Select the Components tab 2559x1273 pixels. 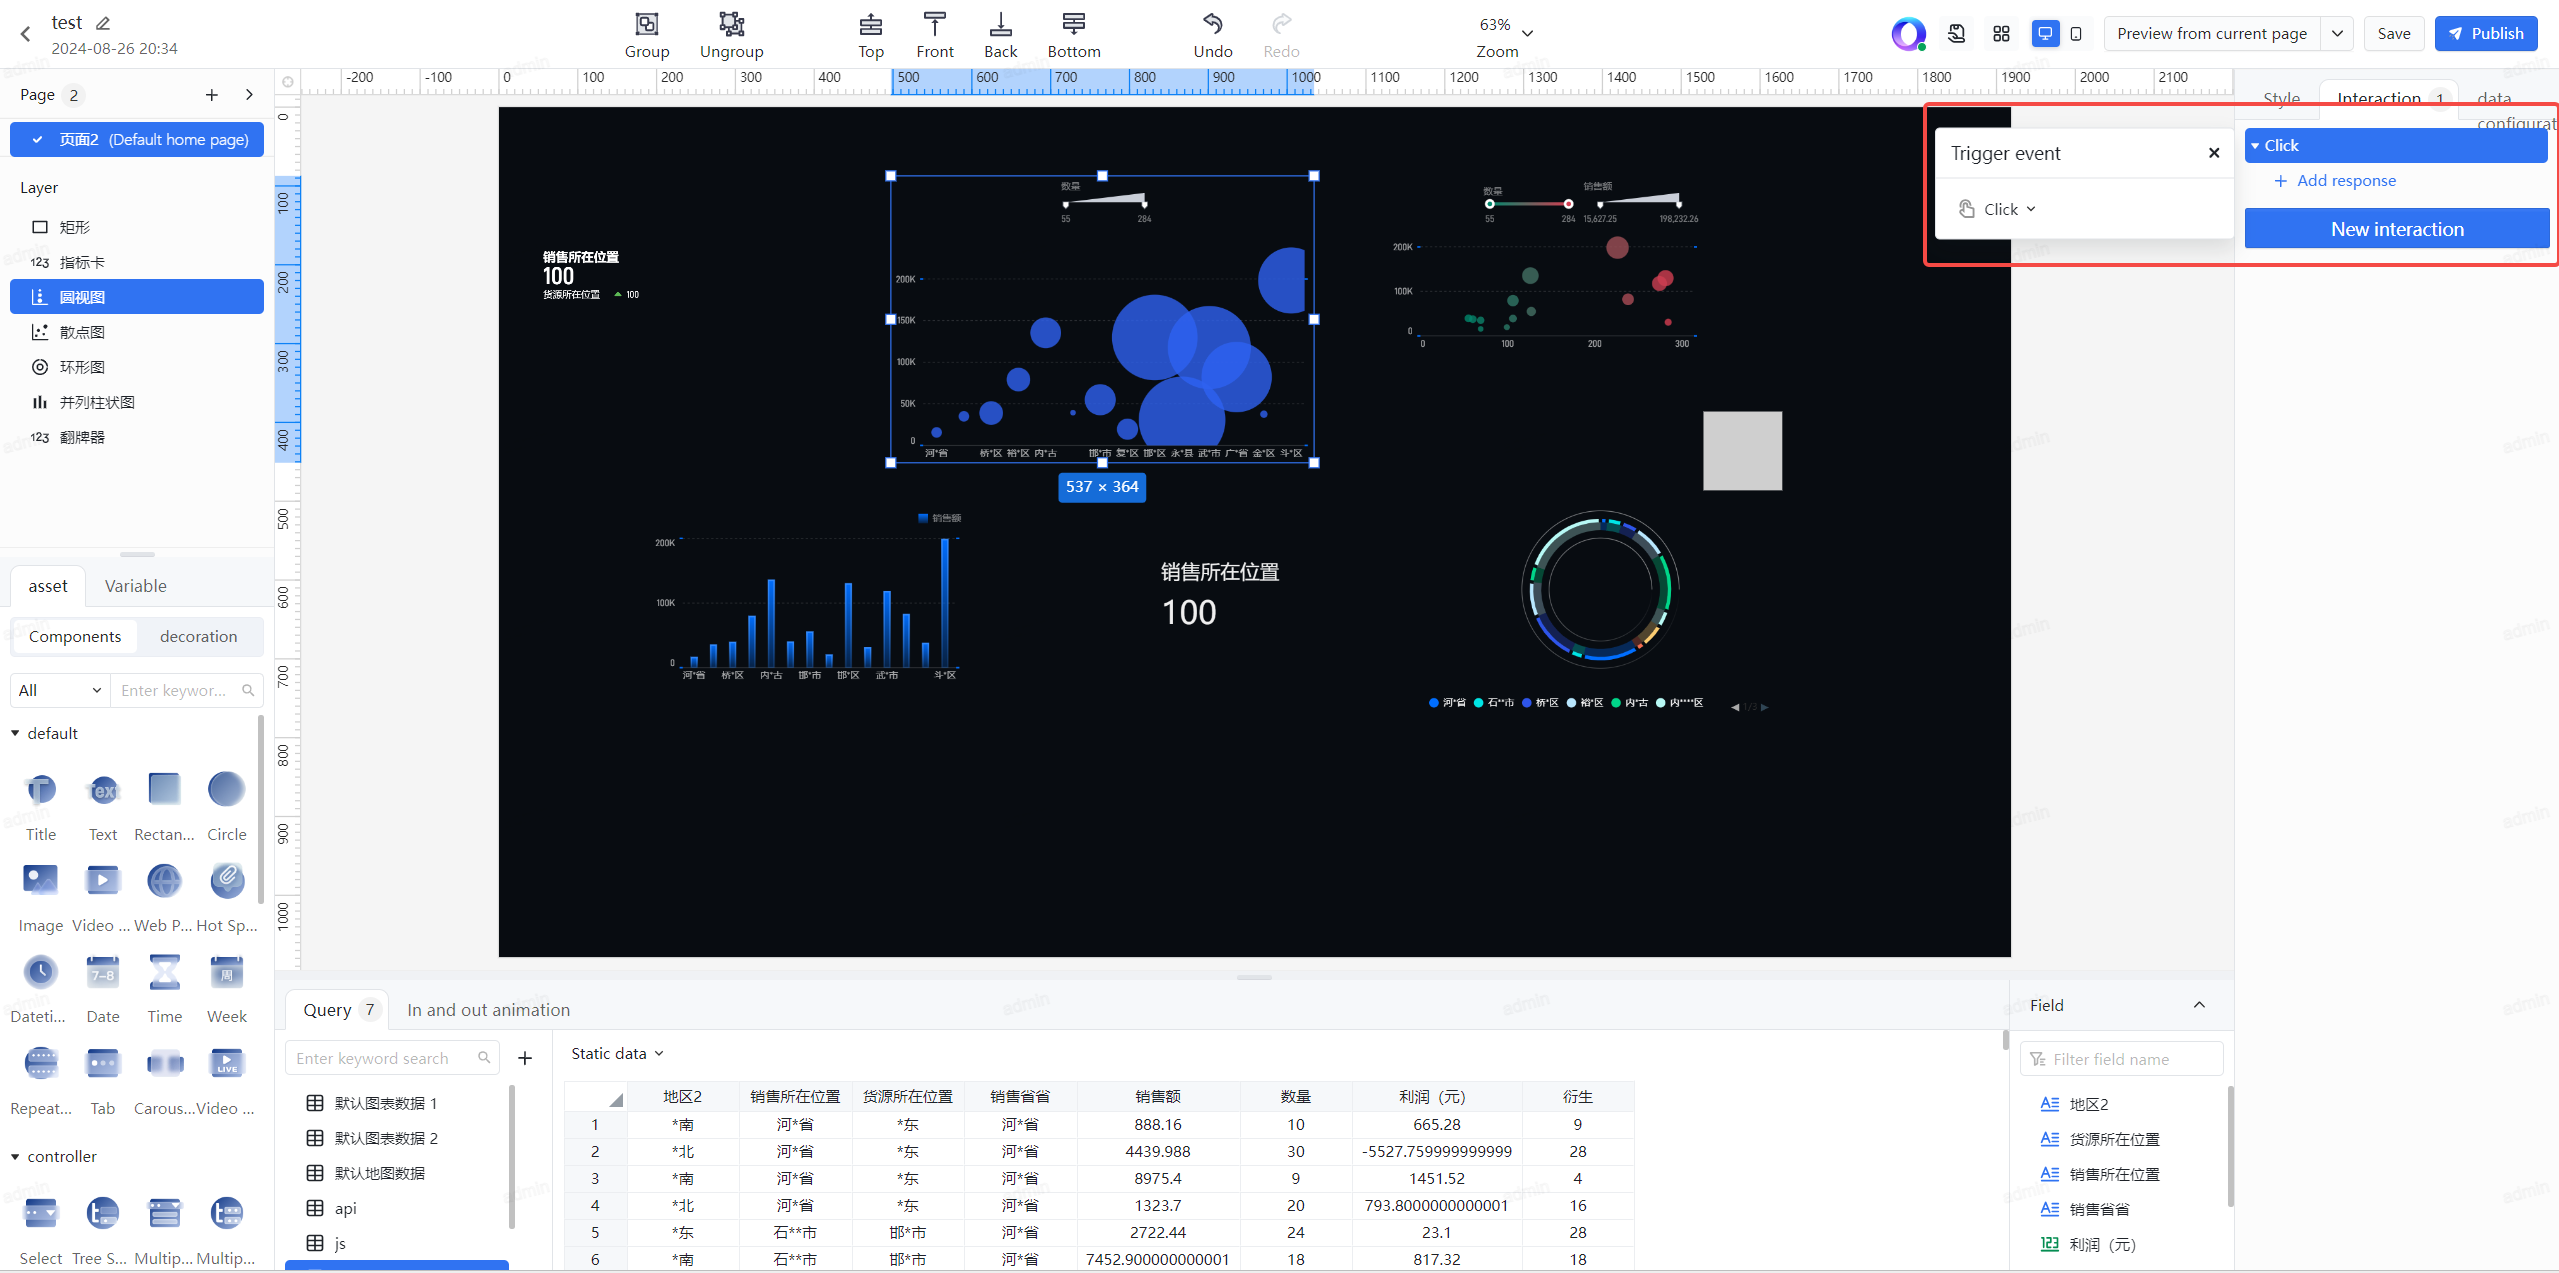tap(75, 636)
